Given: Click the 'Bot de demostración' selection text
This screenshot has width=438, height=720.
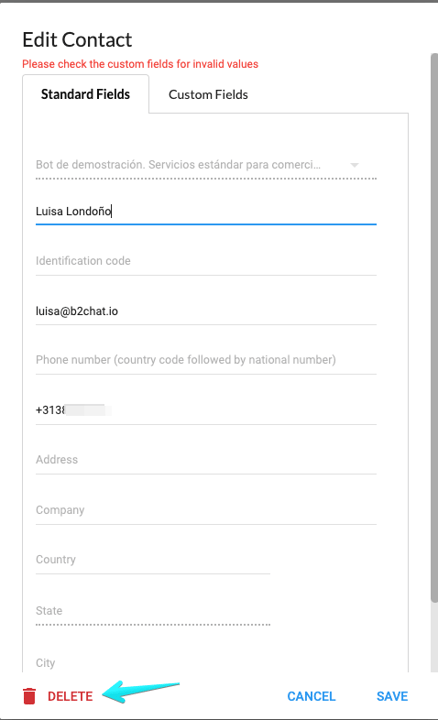Looking at the screenshot, I should click(178, 165).
